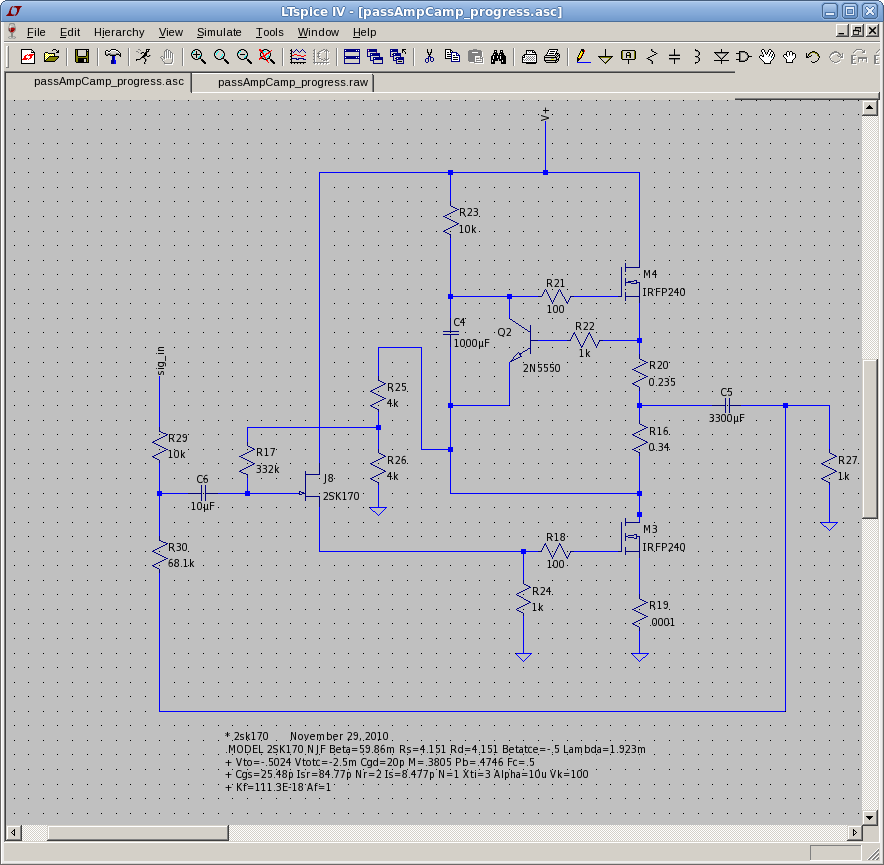Open the Tools menu
The width and height of the screenshot is (884, 865).
pyautogui.click(x=269, y=32)
